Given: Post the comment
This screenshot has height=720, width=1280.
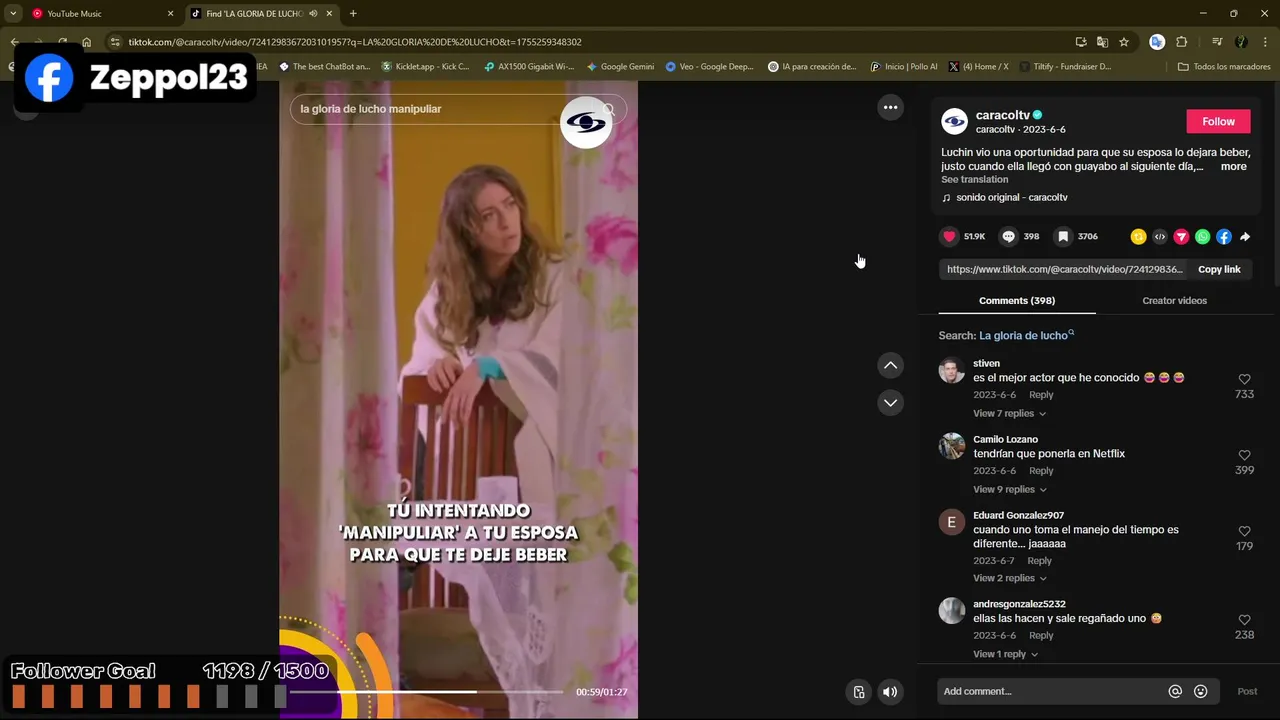Looking at the screenshot, I should 1247,691.
